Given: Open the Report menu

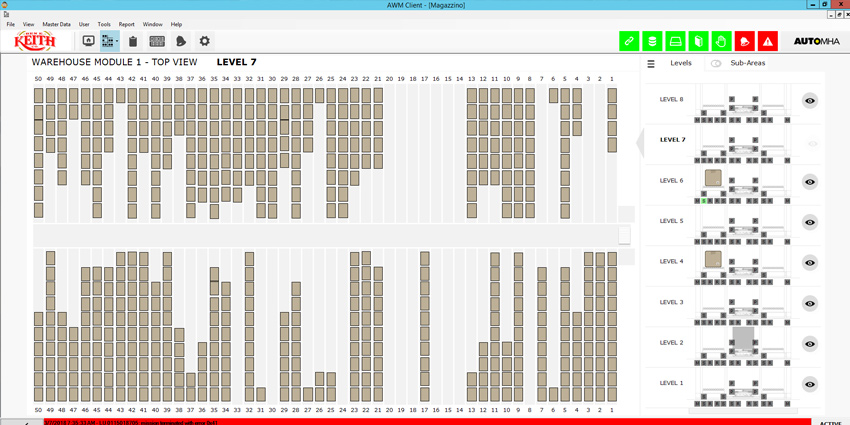Looking at the screenshot, I should (x=126, y=24).
